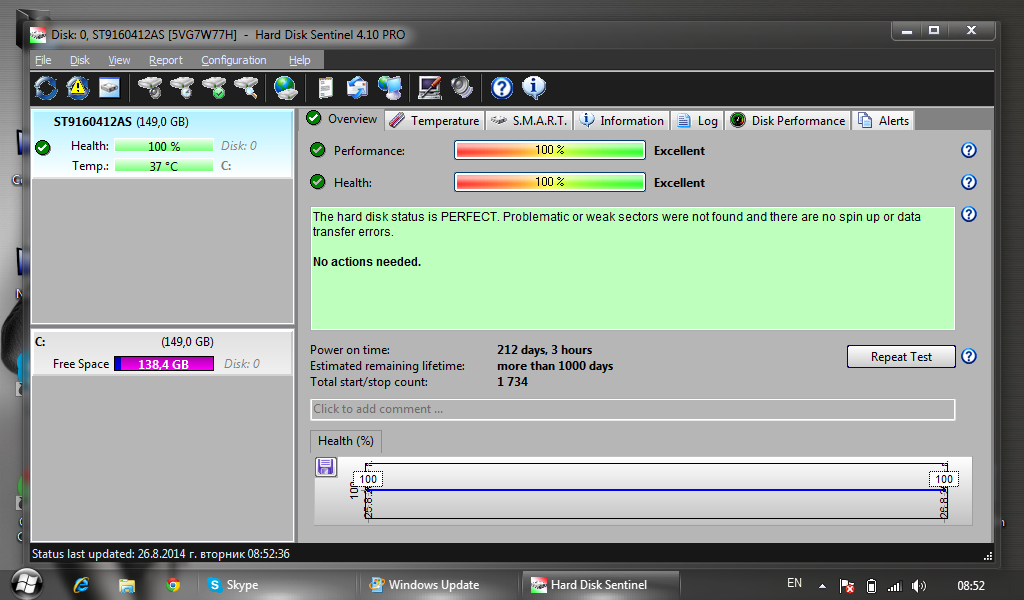Viewport: 1024px width, 600px height.
Task: Open Windows Explorer folder from the taskbar
Action: click(127, 585)
